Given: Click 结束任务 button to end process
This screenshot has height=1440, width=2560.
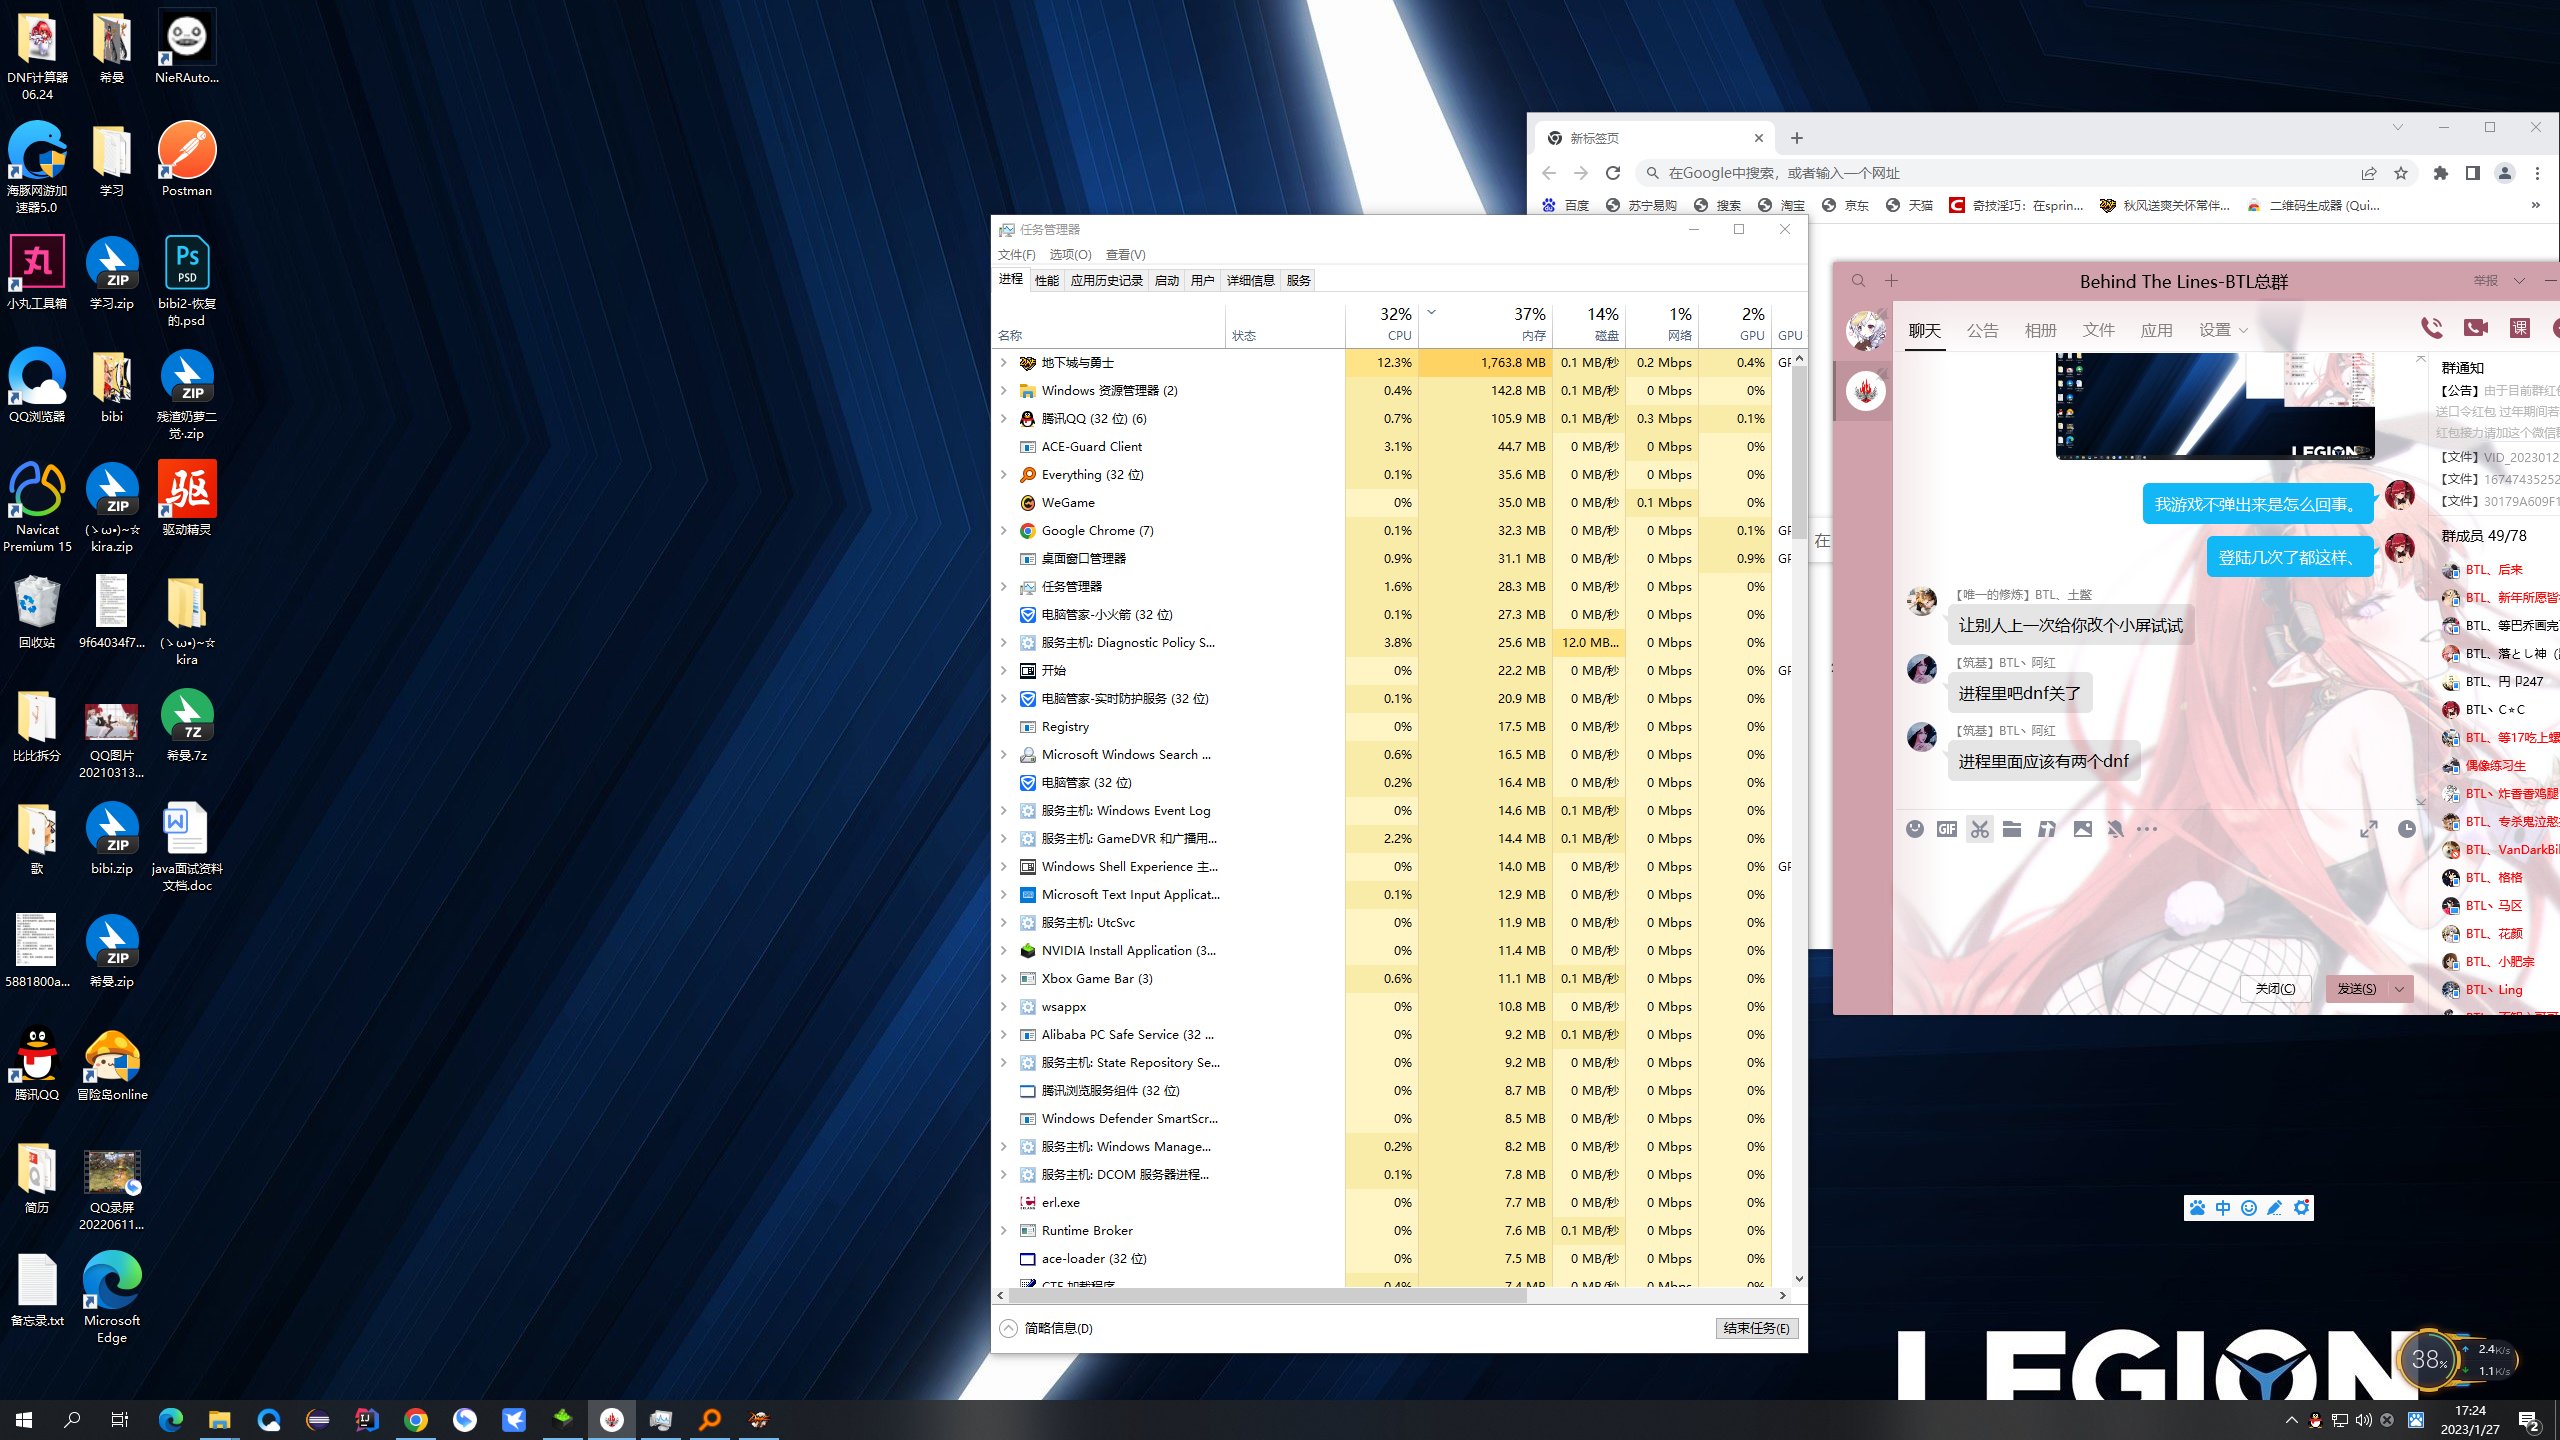Looking at the screenshot, I should [x=1753, y=1327].
